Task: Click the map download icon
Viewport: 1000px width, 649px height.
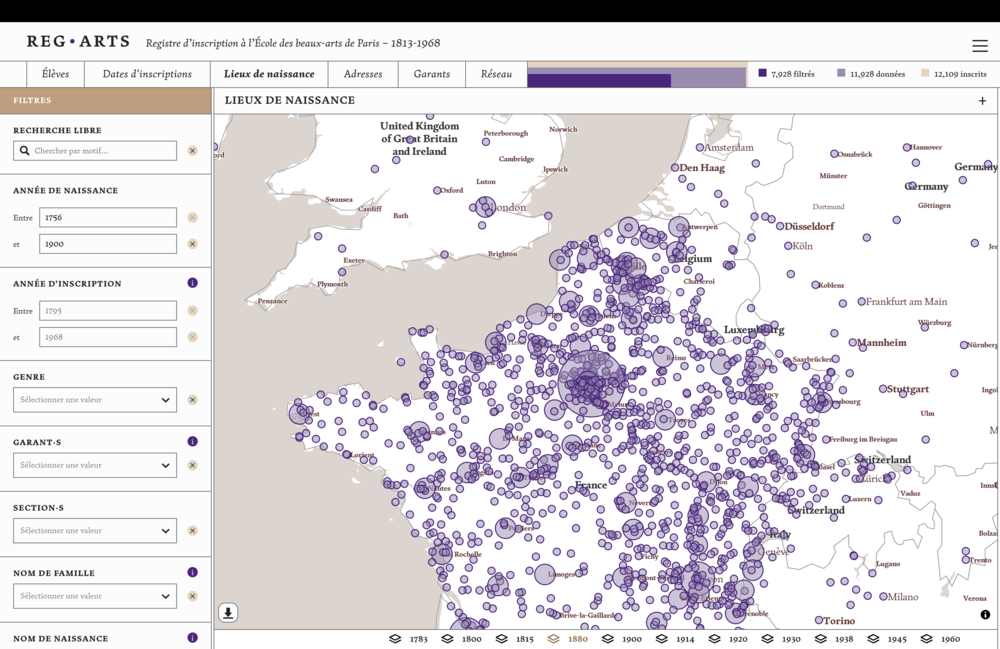Action: coord(228,613)
